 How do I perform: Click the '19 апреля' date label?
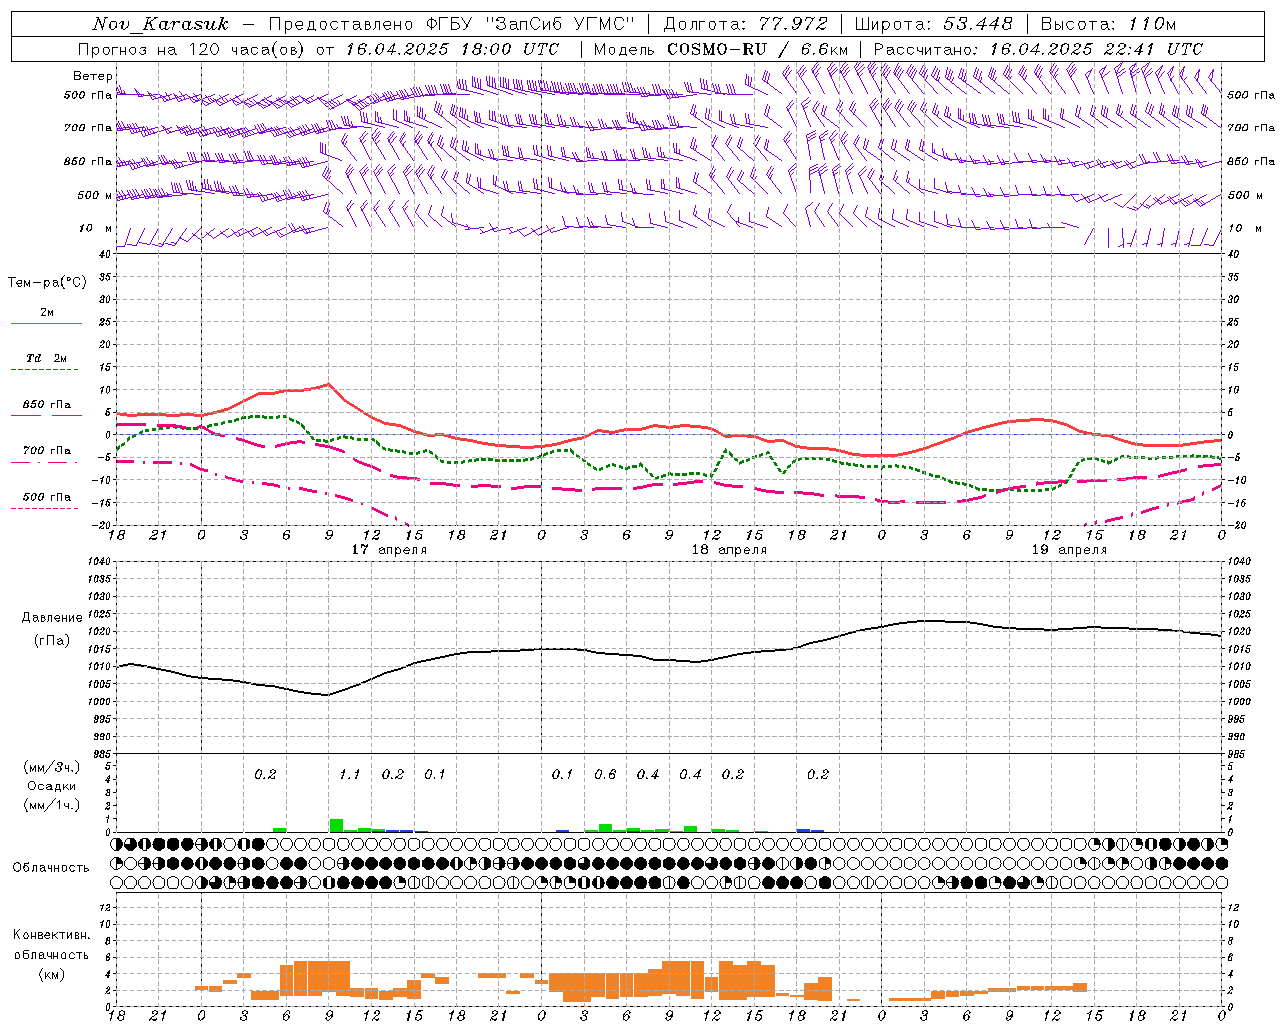1069,550
